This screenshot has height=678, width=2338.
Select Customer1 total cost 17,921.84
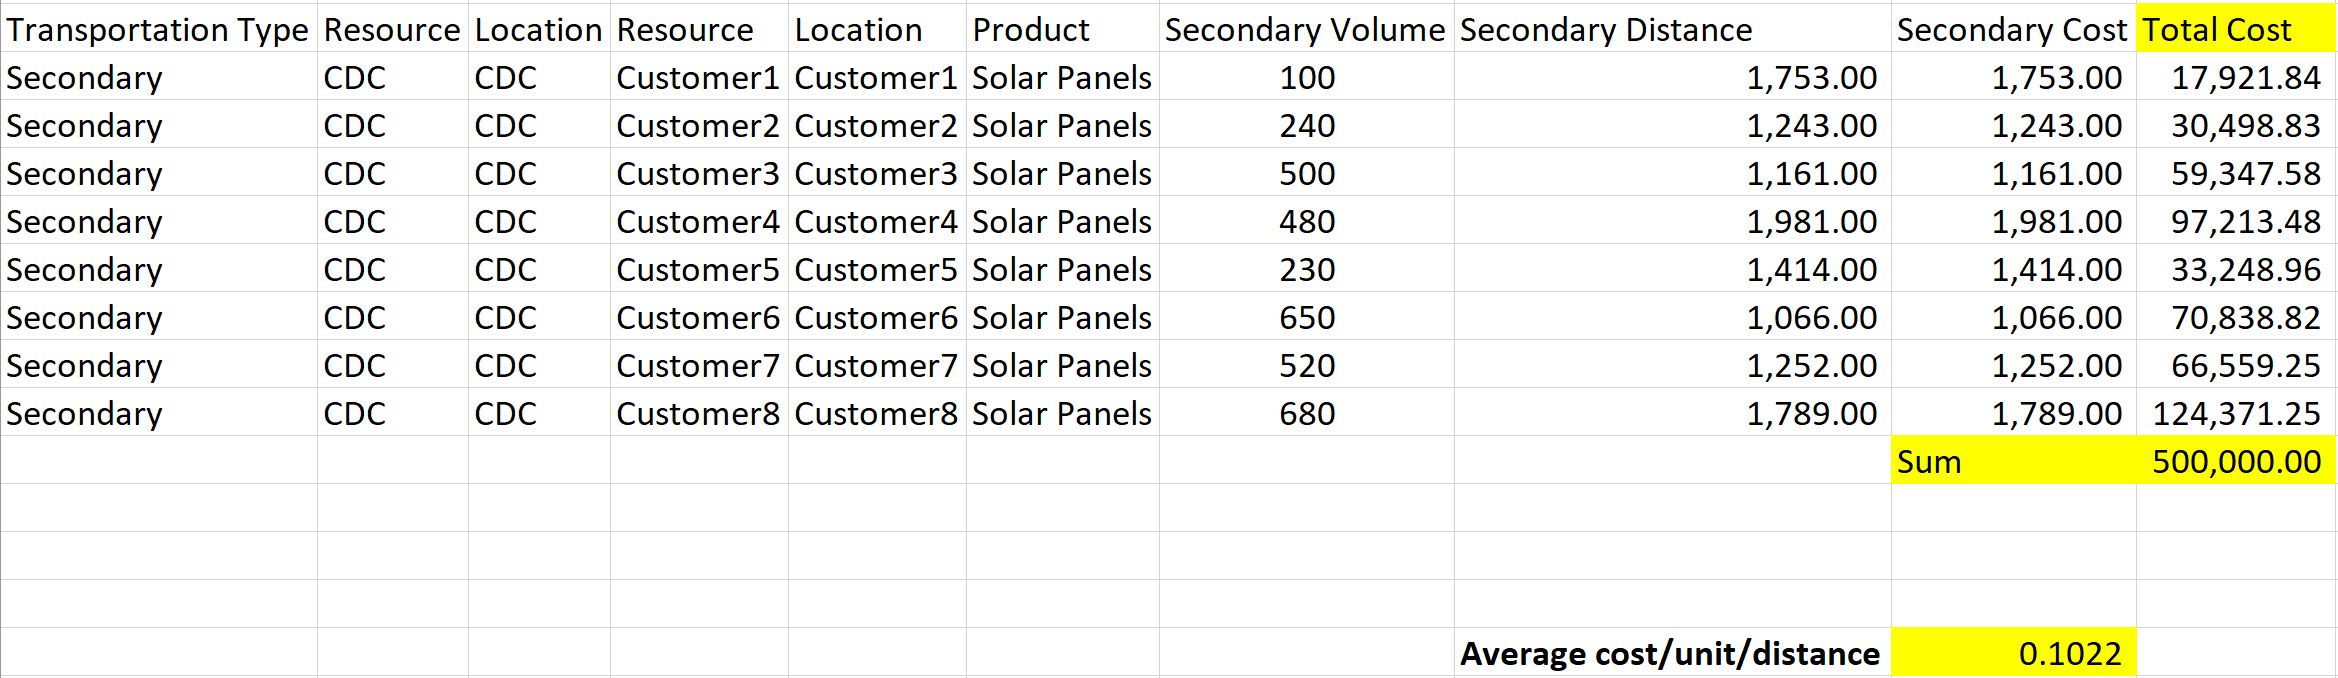2236,77
